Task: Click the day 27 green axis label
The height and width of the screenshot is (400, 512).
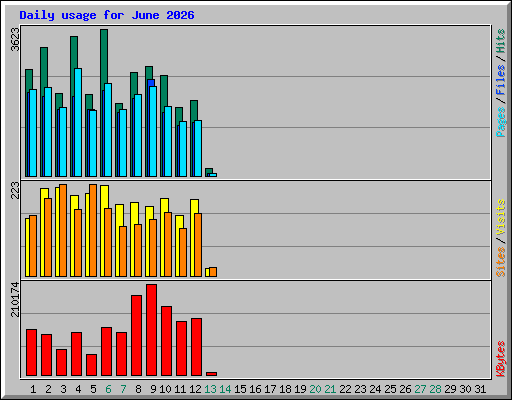Action: (x=420, y=389)
